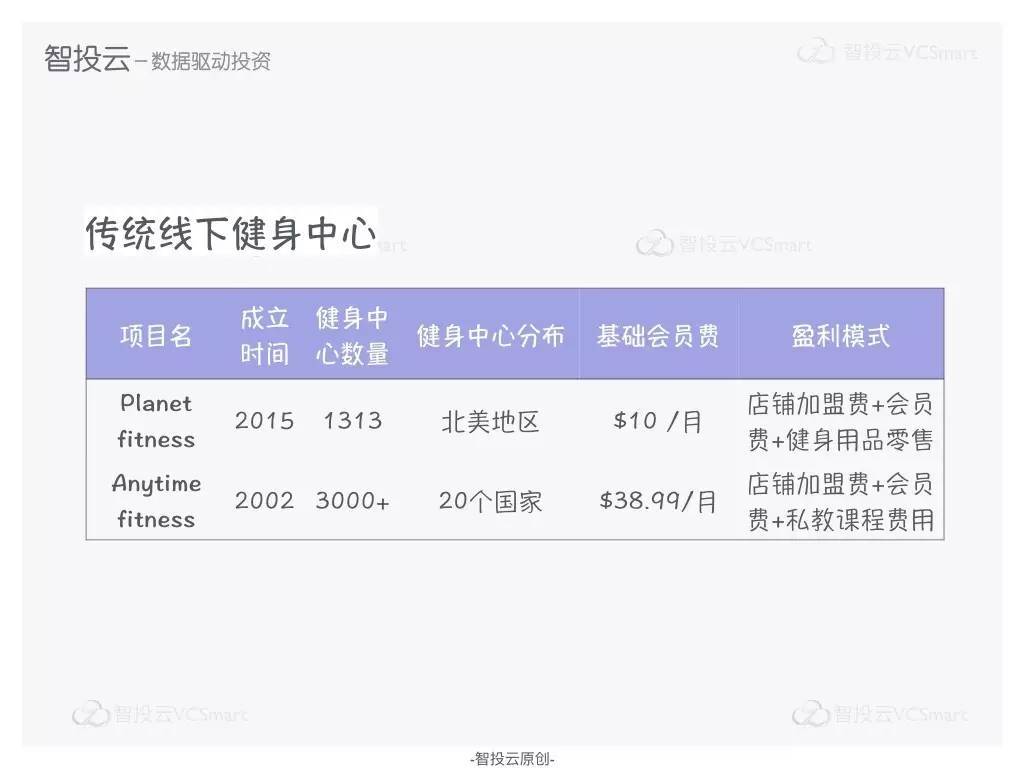Click the 健身中心分布 column header

[x=490, y=336]
